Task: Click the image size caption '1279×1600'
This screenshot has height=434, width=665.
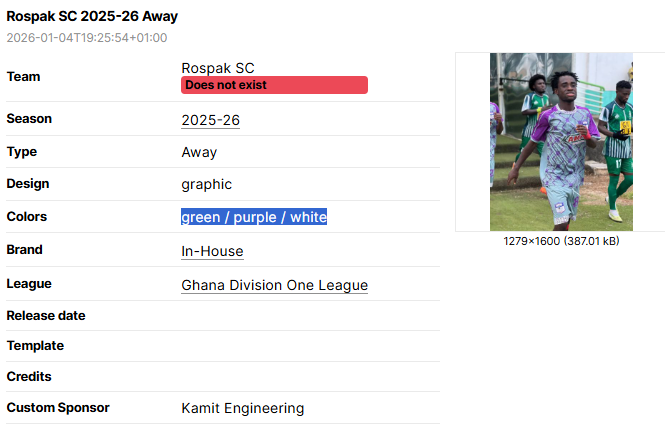Action: 561,241
